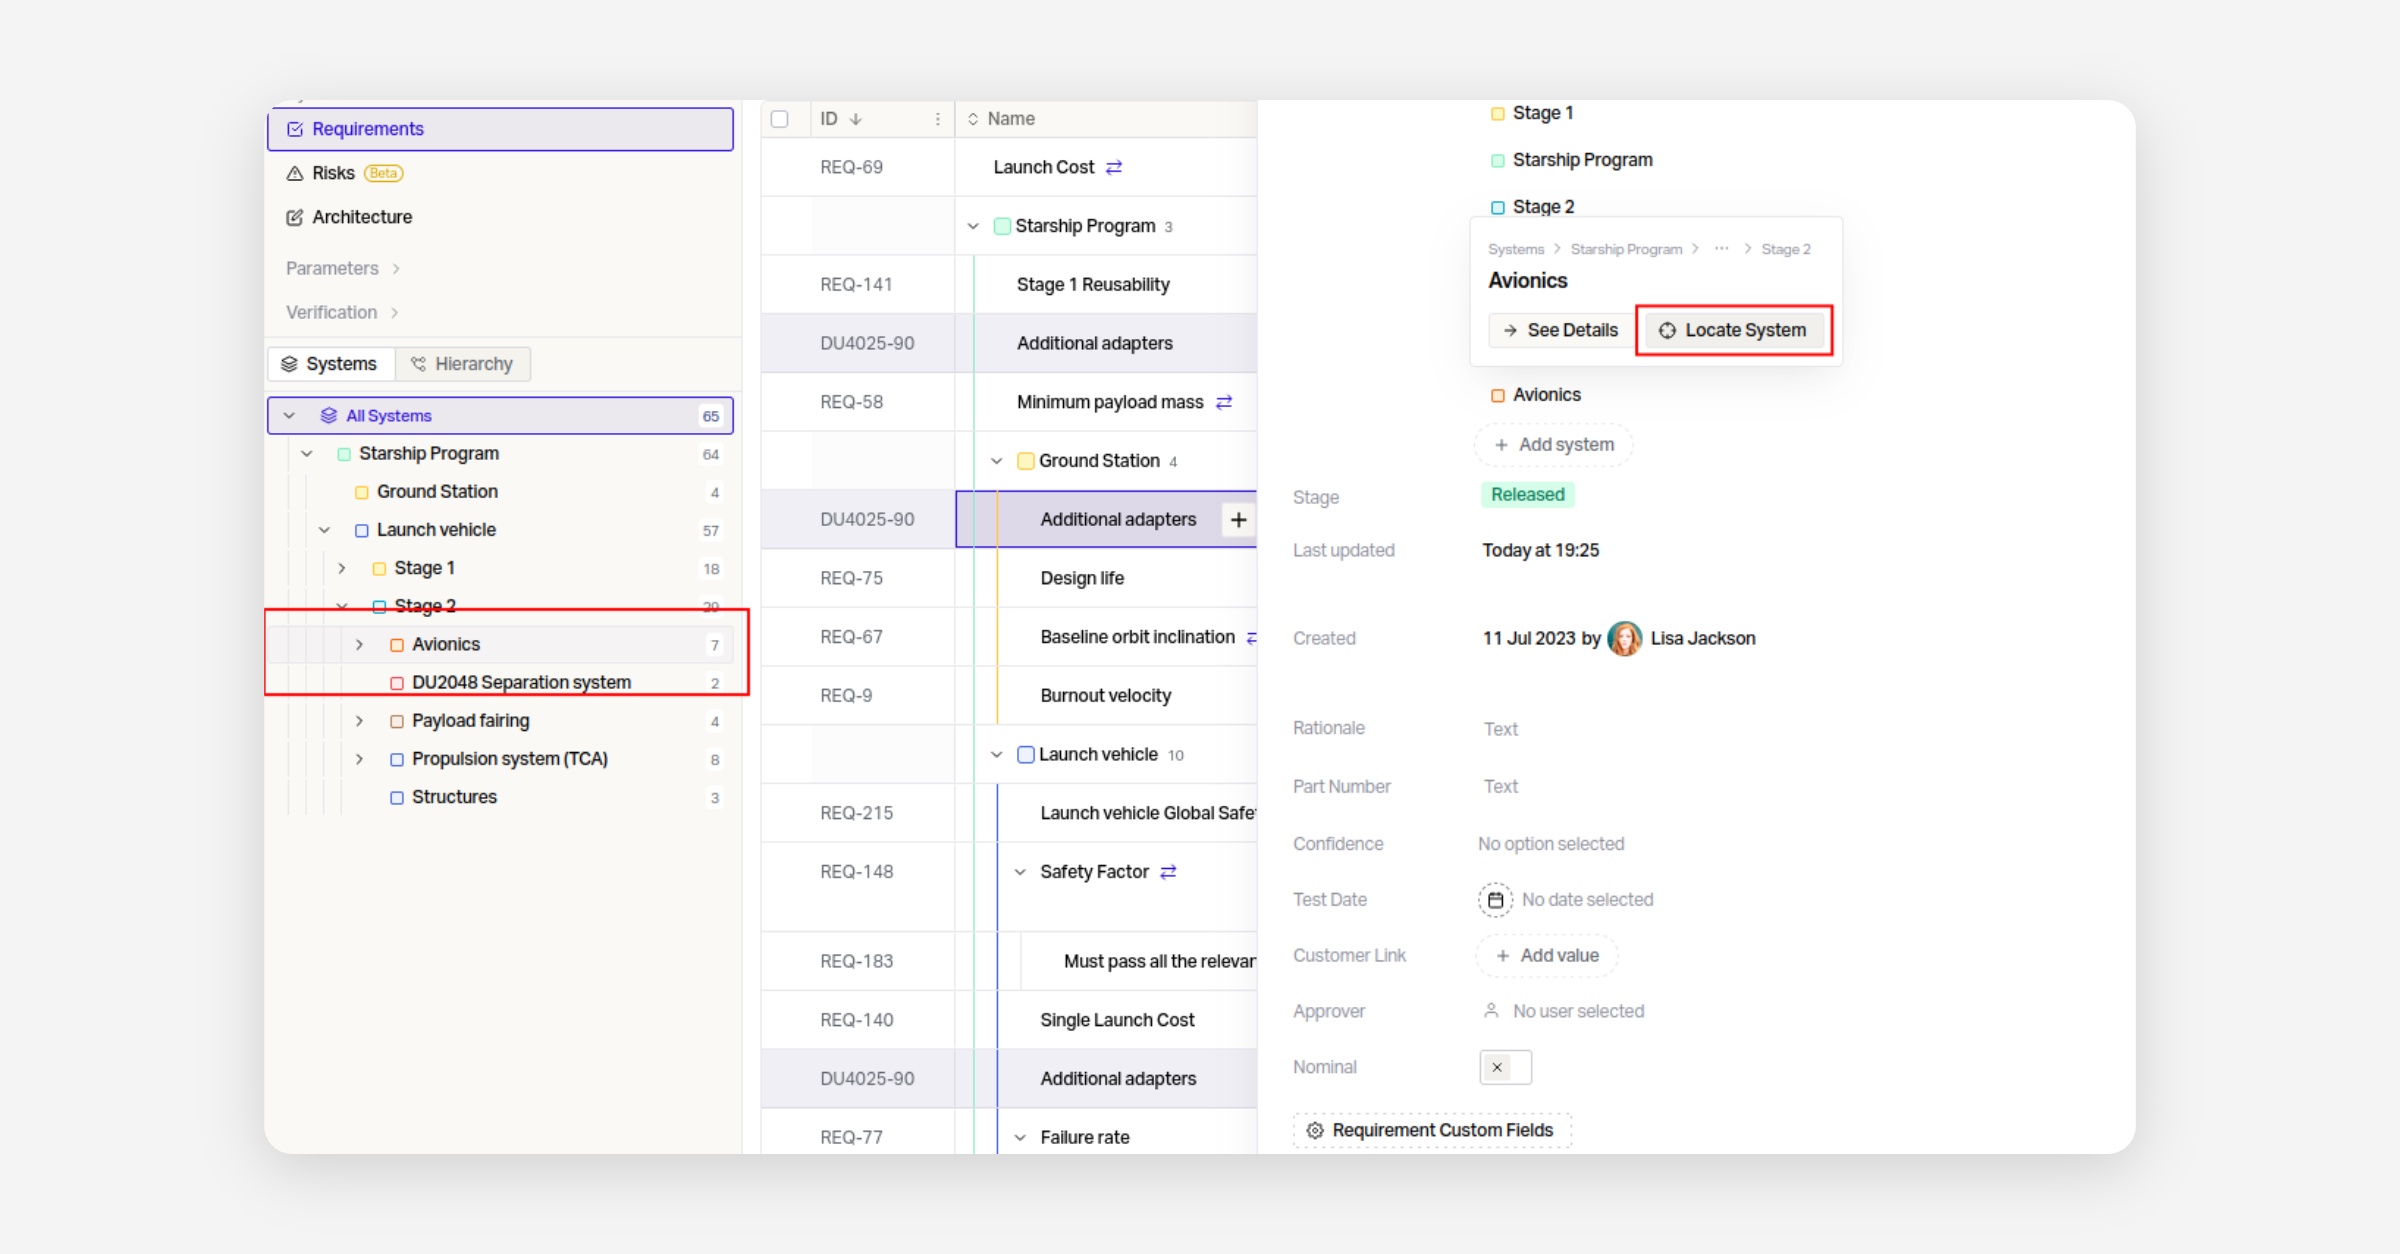This screenshot has width=2400, height=1254.
Task: Click the Rationale text field
Action: pyautogui.click(x=1500, y=729)
